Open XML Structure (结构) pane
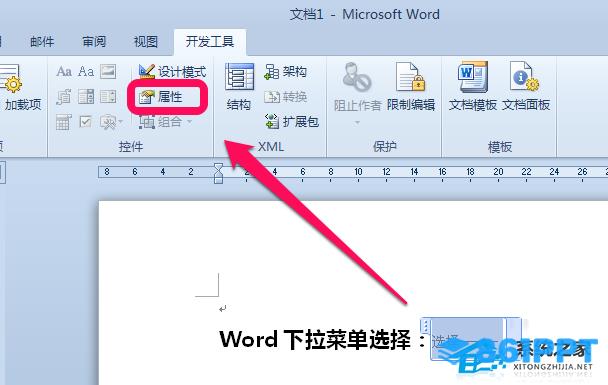The image size is (608, 385). point(239,87)
